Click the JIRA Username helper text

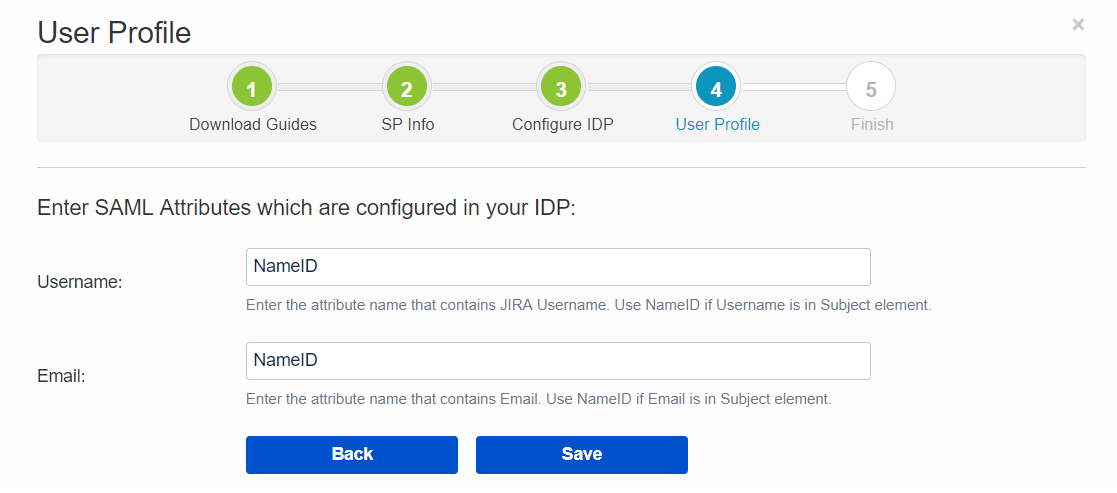(588, 306)
